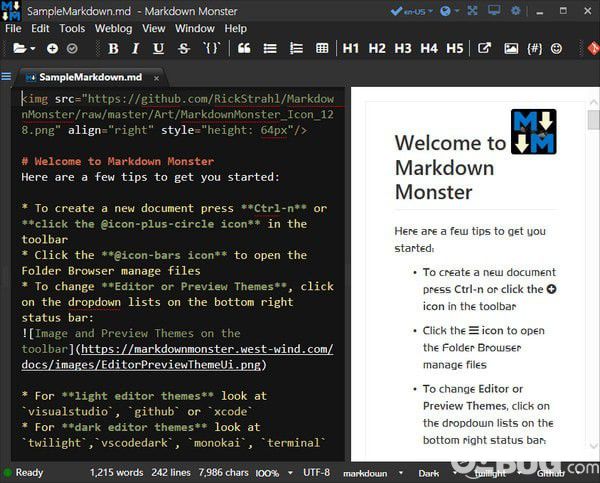The height and width of the screenshot is (483, 600).
Task: Open the Tools menu
Action: [72, 29]
